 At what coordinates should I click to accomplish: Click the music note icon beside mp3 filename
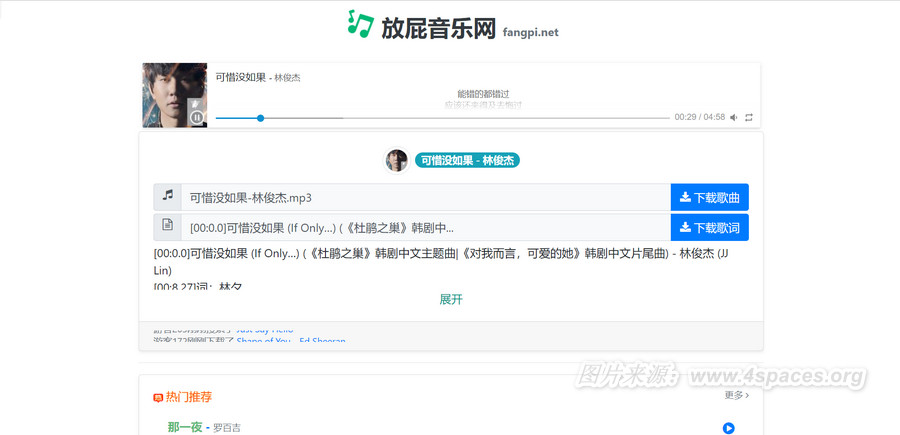168,196
